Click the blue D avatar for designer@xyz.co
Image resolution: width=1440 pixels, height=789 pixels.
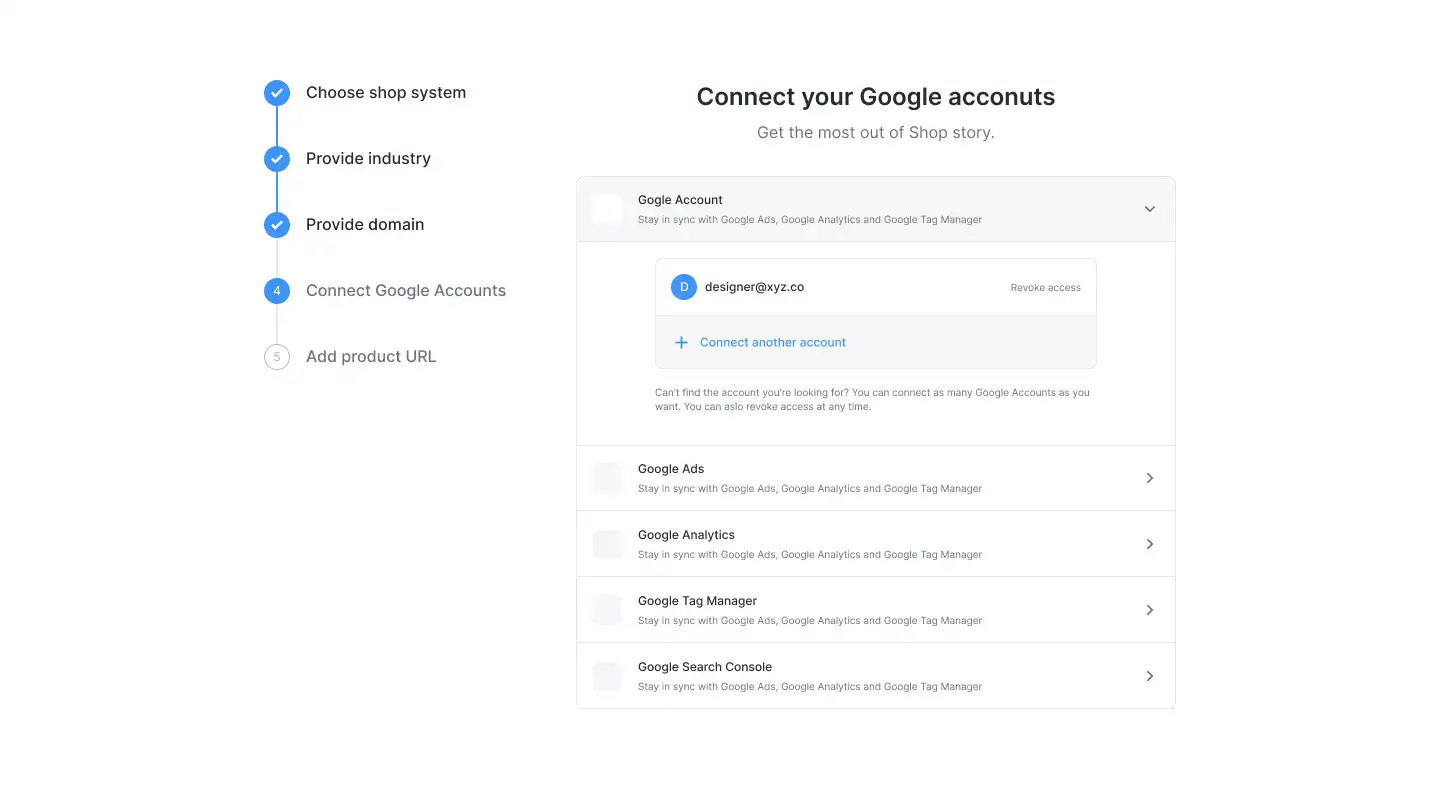(x=684, y=287)
